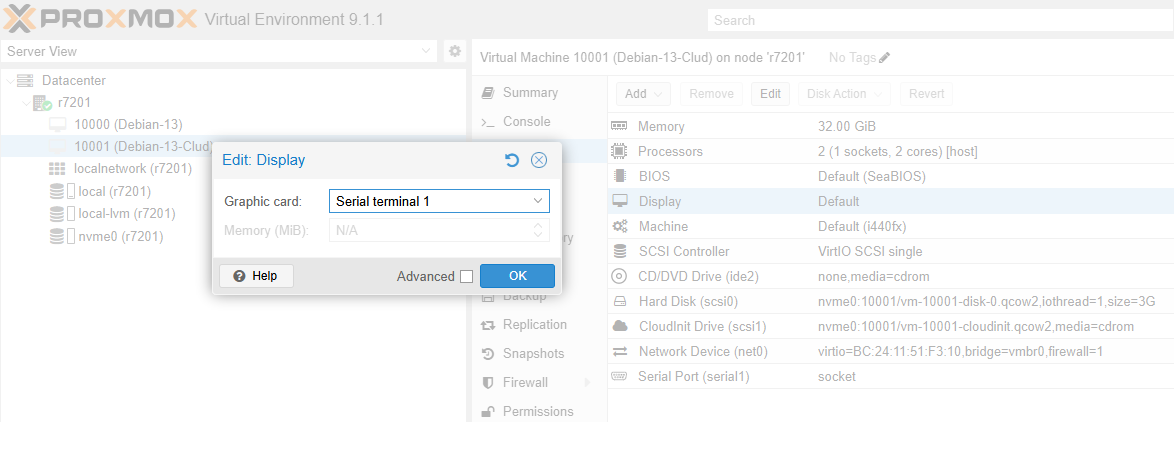
Task: Enable the Advanced checkbox
Action: pyautogui.click(x=466, y=277)
